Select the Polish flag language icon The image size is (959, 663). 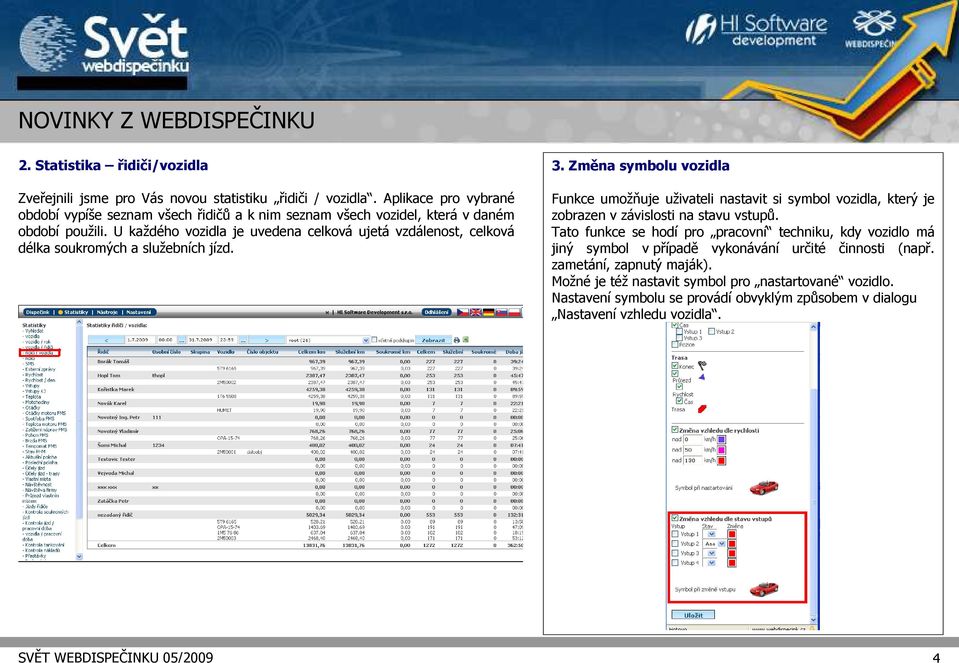(x=514, y=312)
